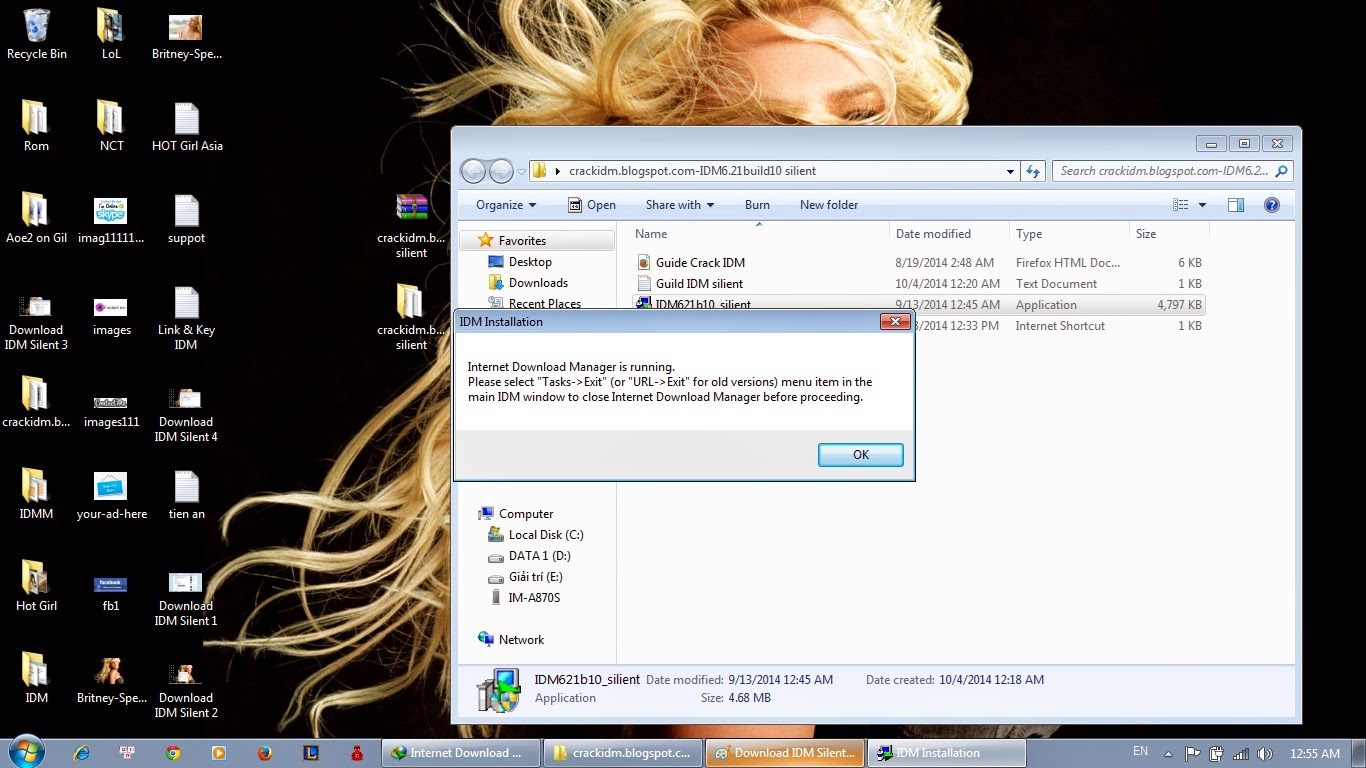This screenshot has height=768, width=1366.
Task: Select the tien an desktop file
Action: 187,495
